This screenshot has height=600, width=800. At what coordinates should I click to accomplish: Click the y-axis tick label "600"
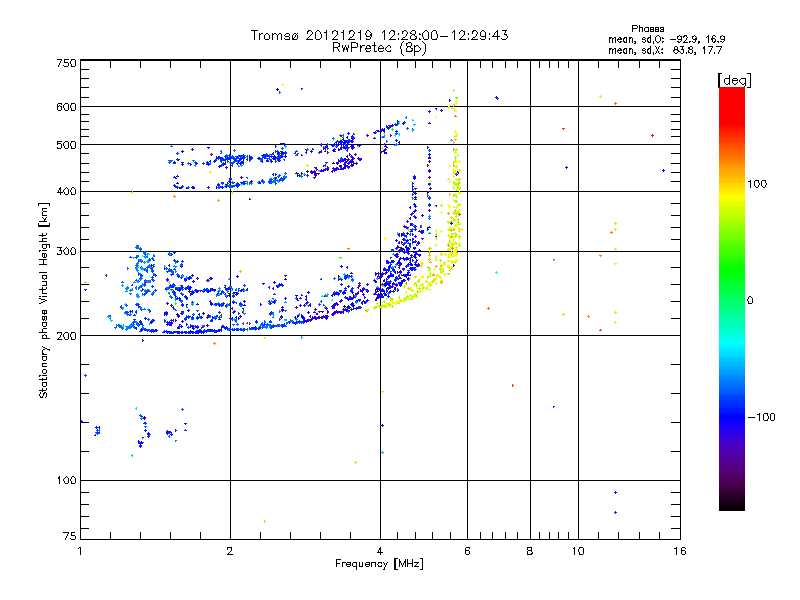(x=66, y=107)
